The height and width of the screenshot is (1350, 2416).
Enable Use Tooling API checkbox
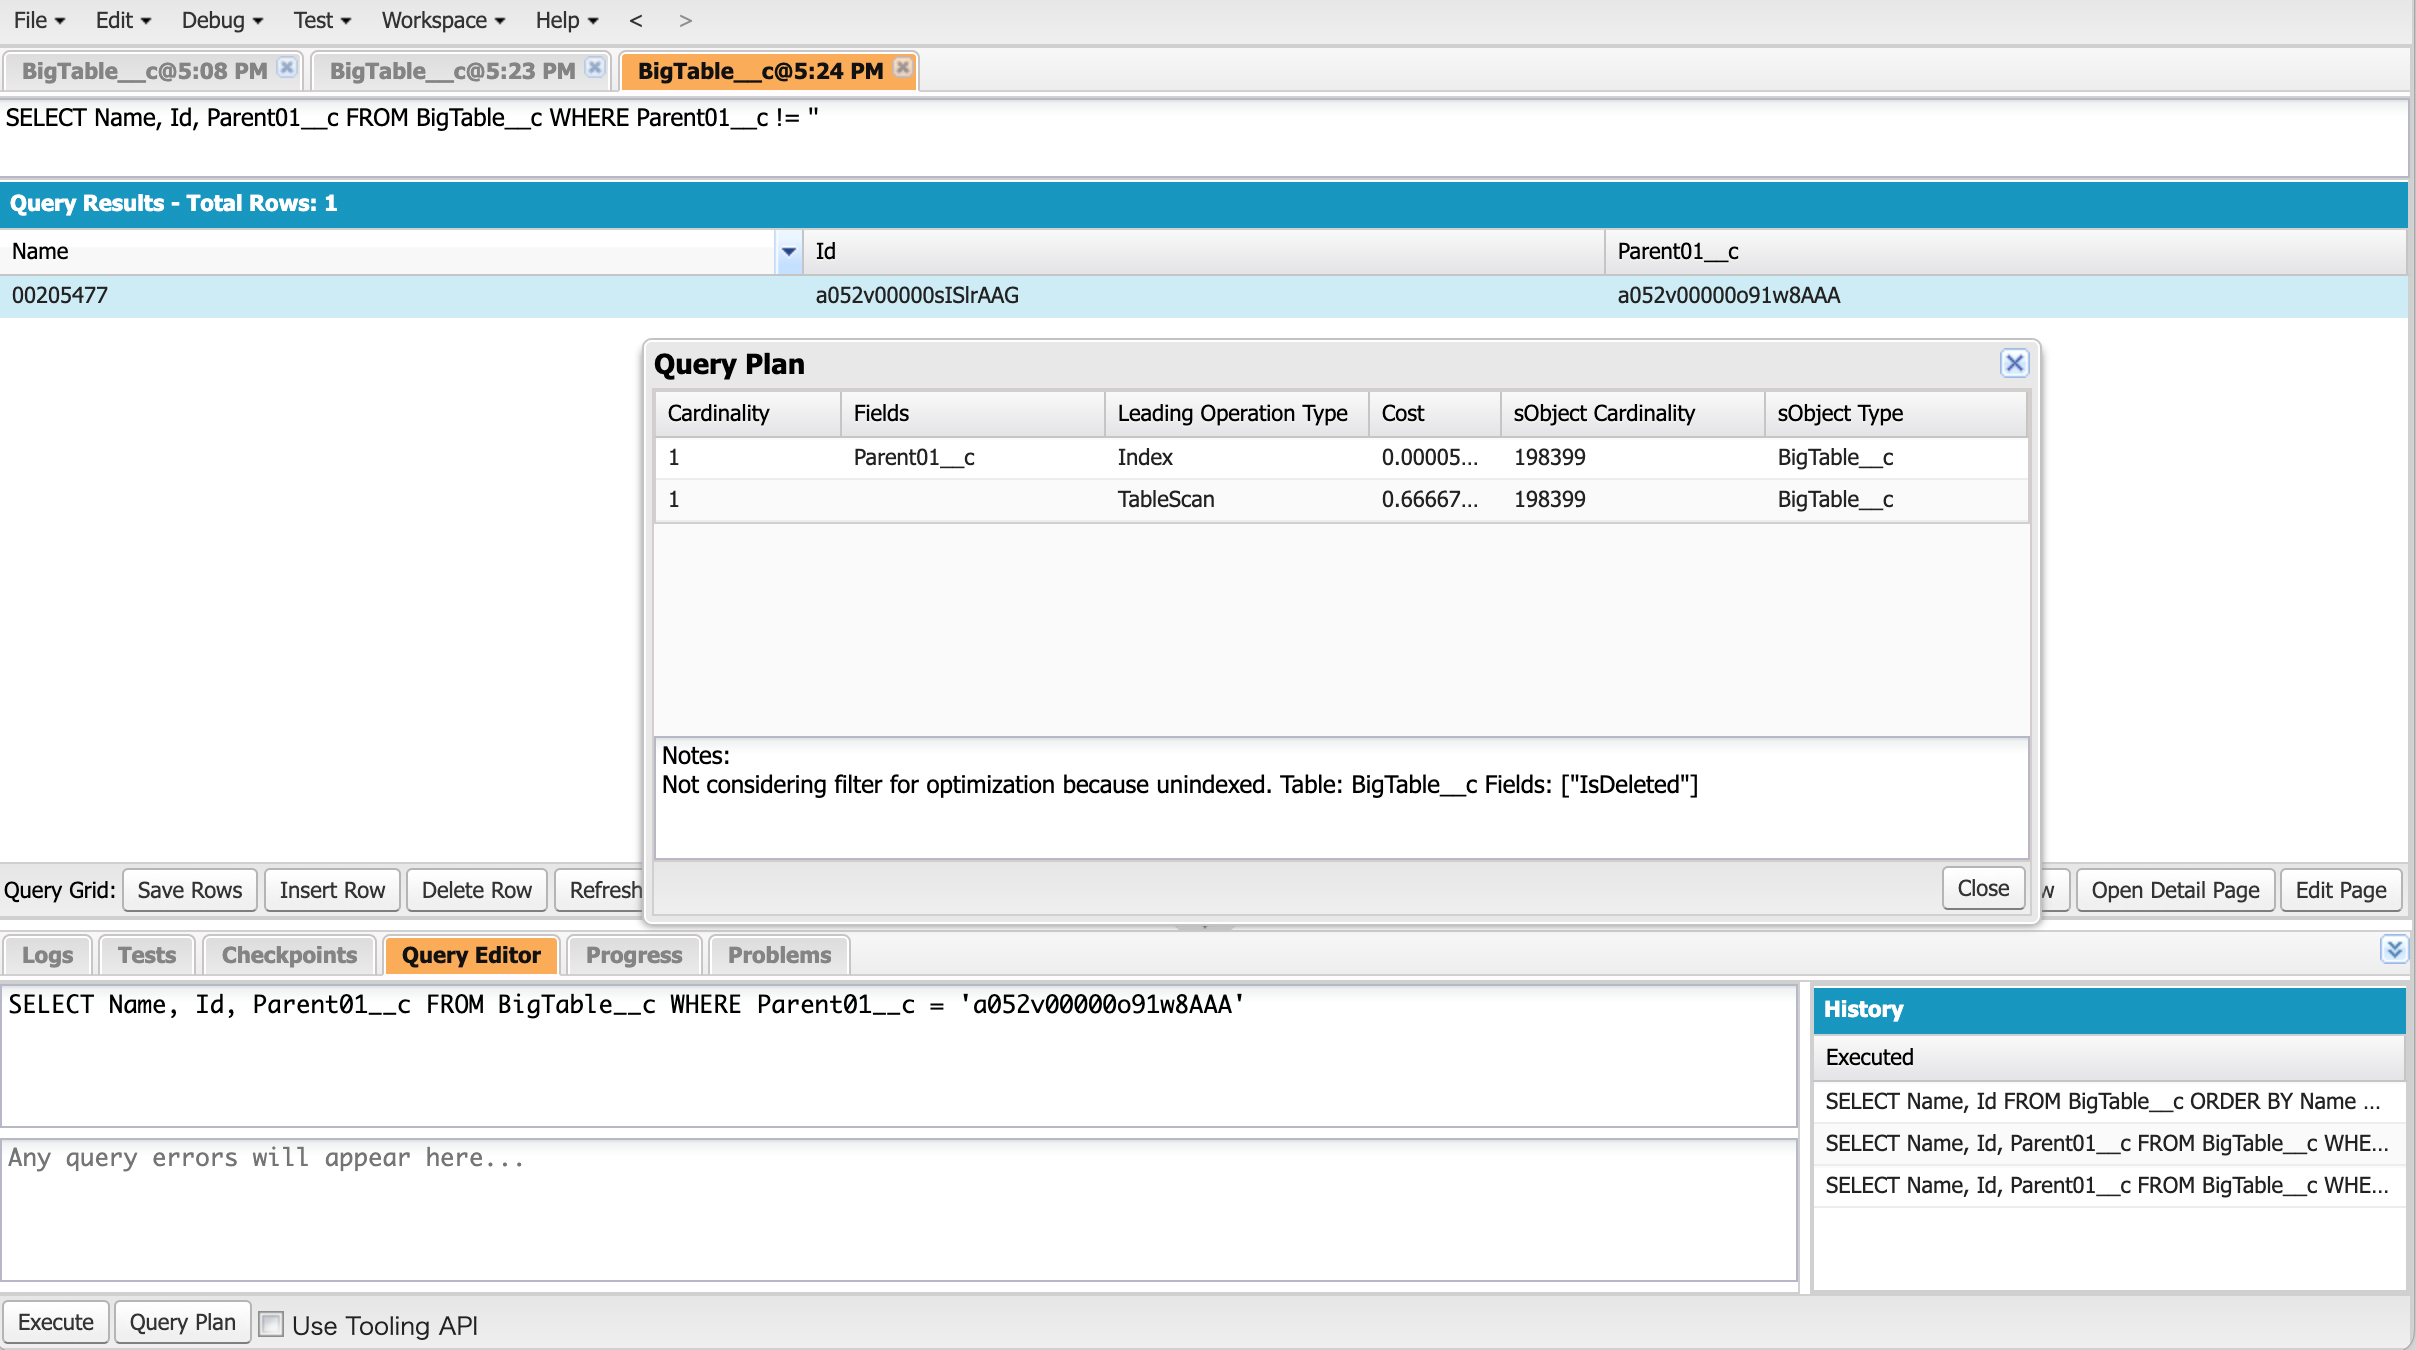271,1324
